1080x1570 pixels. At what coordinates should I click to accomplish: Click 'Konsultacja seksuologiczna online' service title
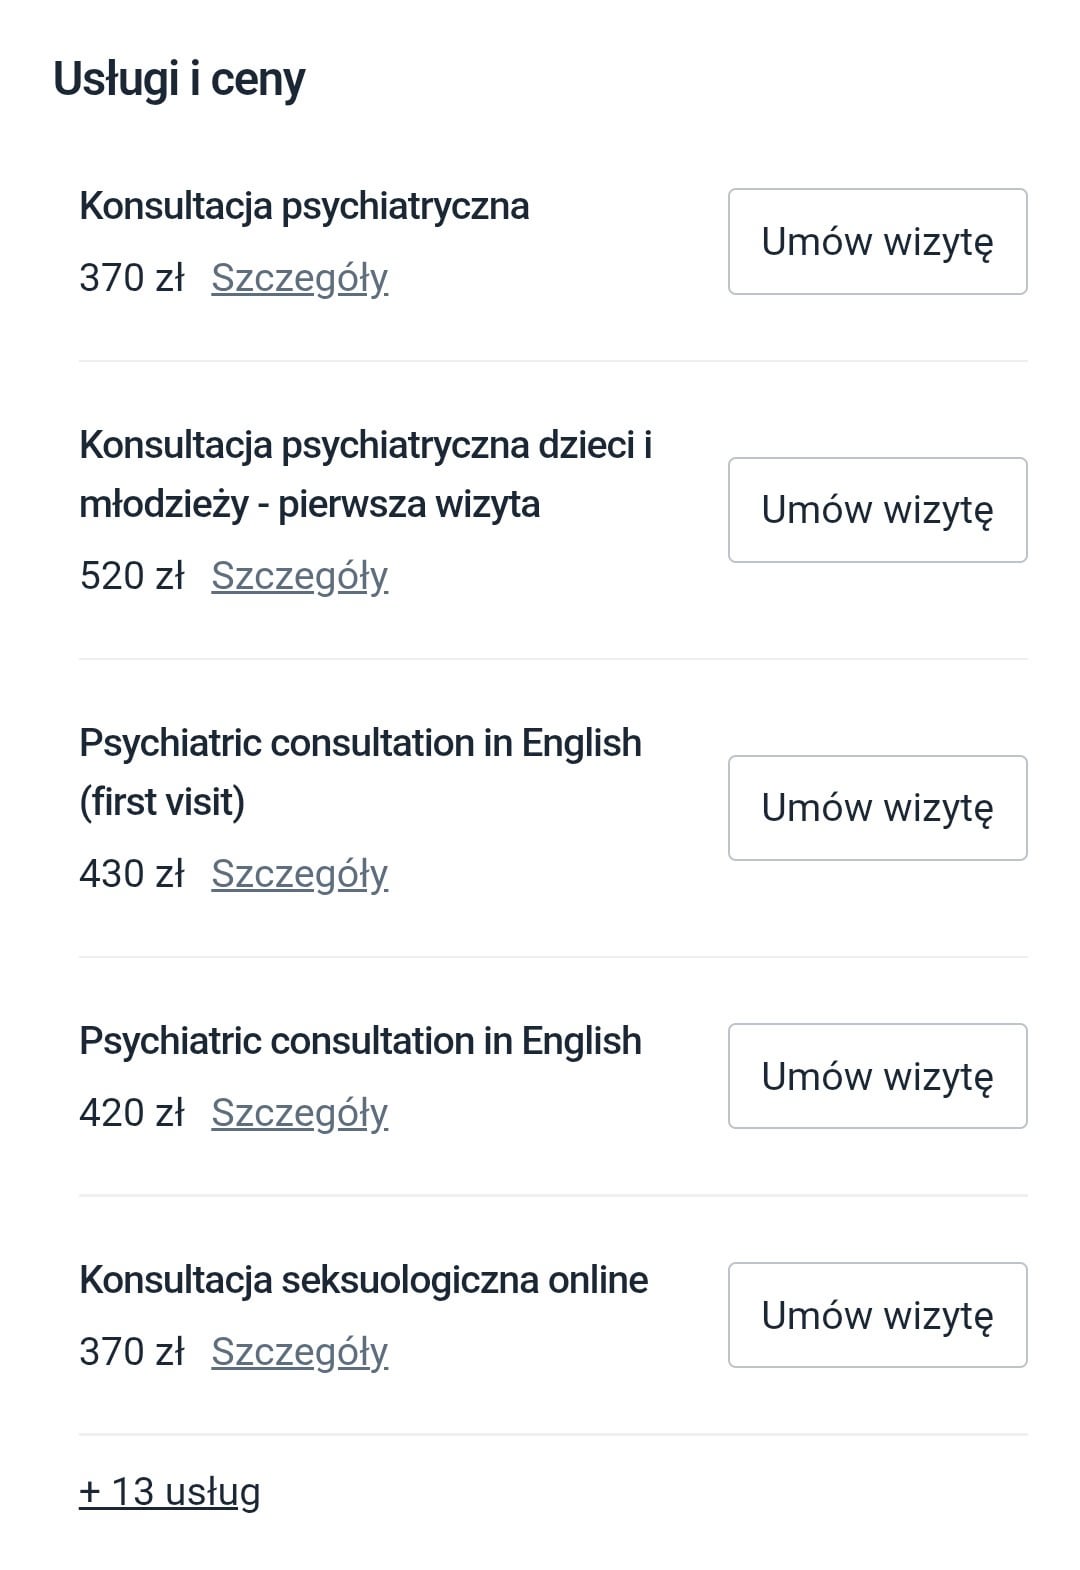(x=363, y=1280)
